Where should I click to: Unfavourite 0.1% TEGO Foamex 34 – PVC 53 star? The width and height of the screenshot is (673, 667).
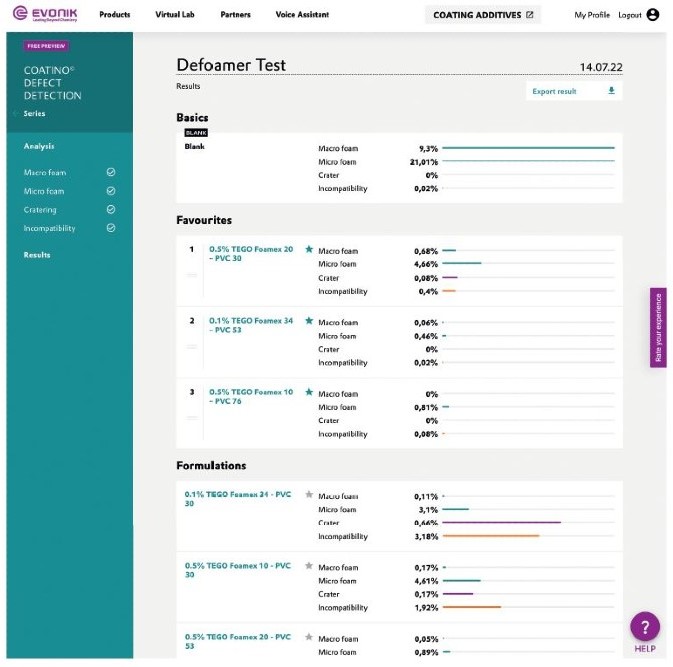[x=309, y=321]
